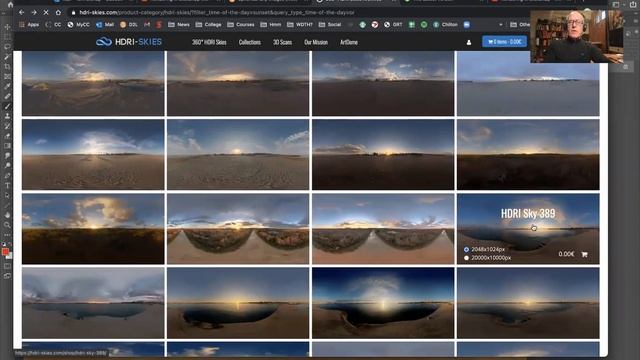Select the Photoshop Move tool
Screen dimensions: 640x360
7,27
